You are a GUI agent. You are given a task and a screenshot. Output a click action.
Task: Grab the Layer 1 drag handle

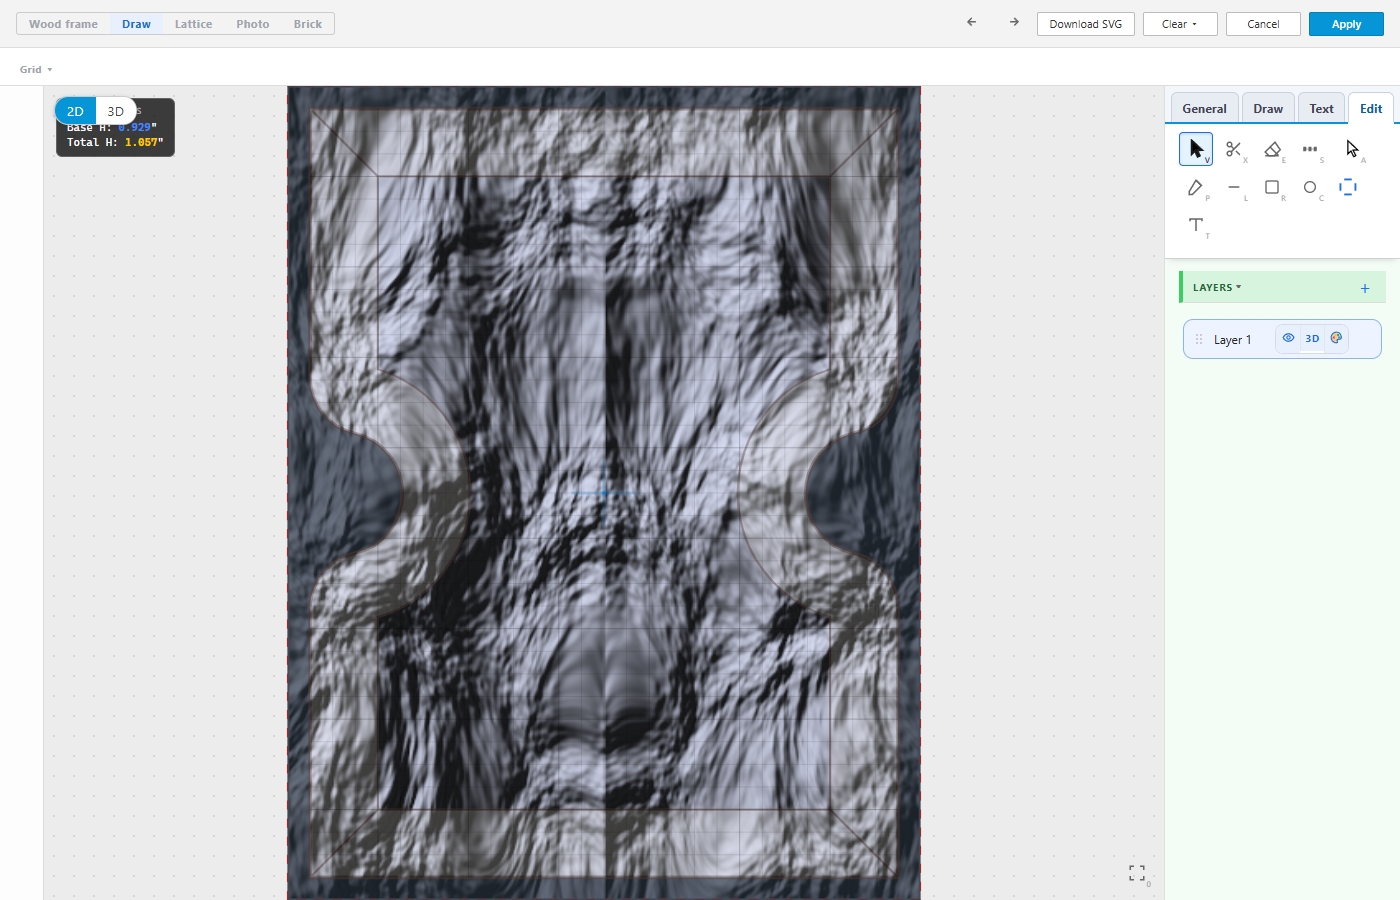point(1199,339)
